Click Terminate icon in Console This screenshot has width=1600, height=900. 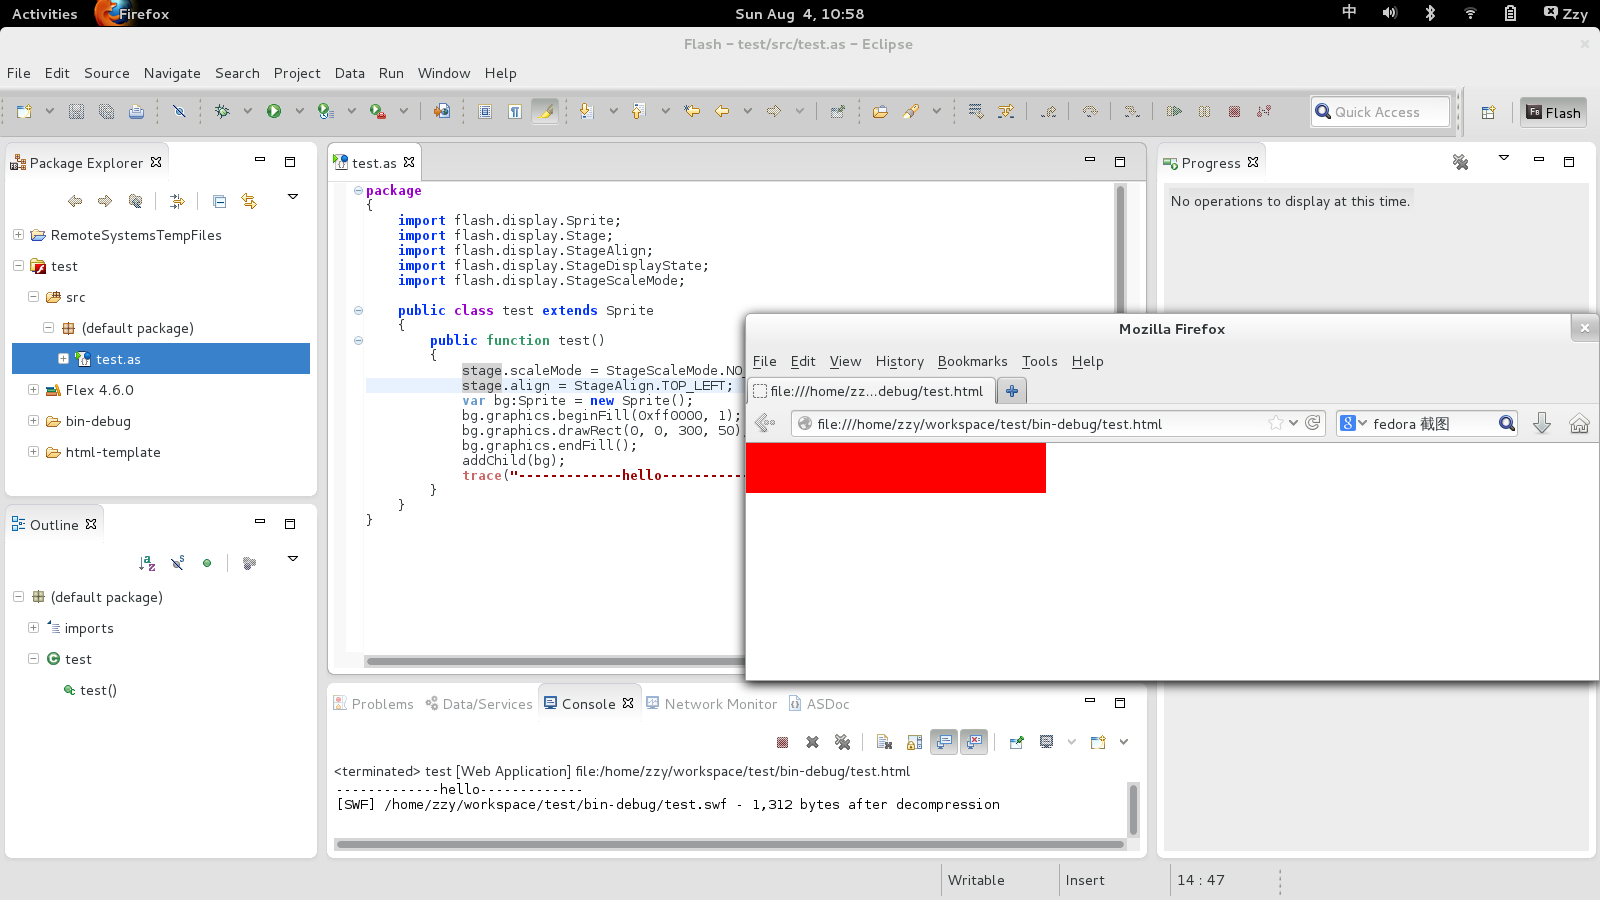pyautogui.click(x=783, y=742)
